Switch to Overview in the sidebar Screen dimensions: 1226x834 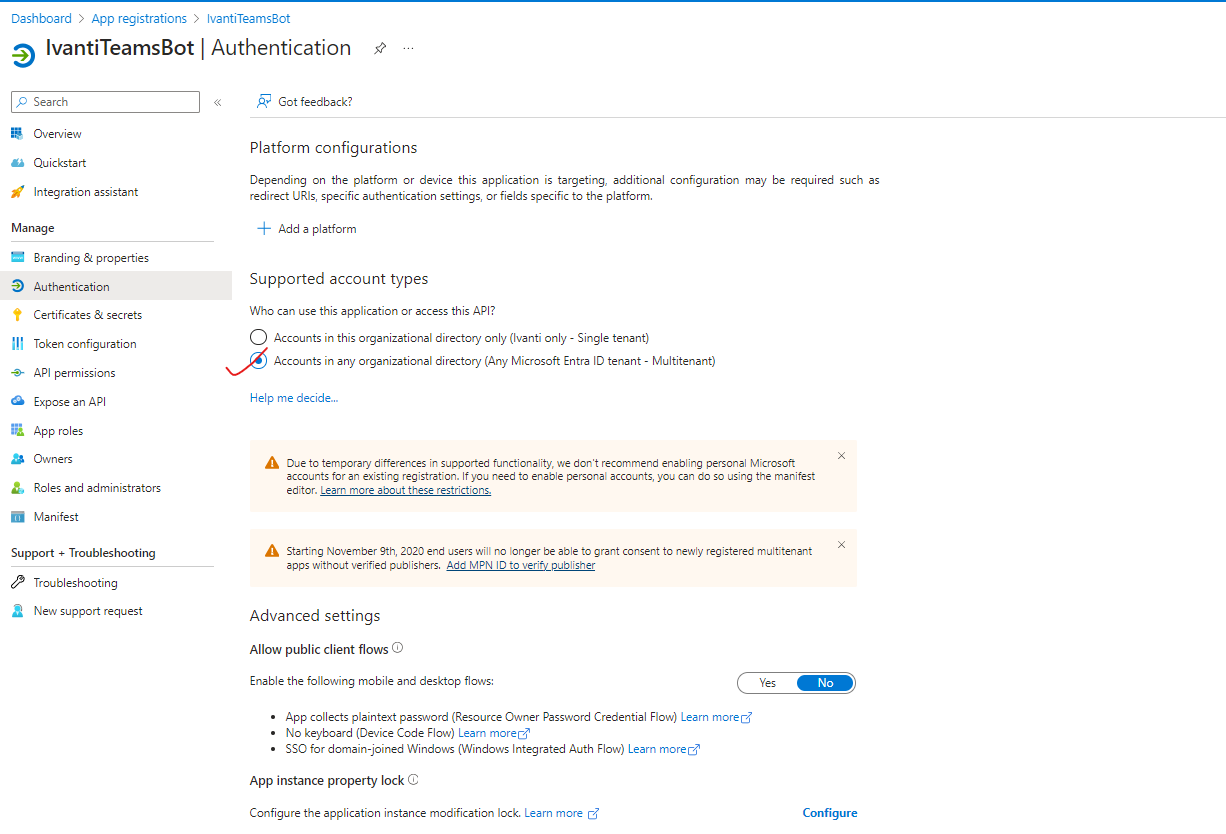[56, 133]
